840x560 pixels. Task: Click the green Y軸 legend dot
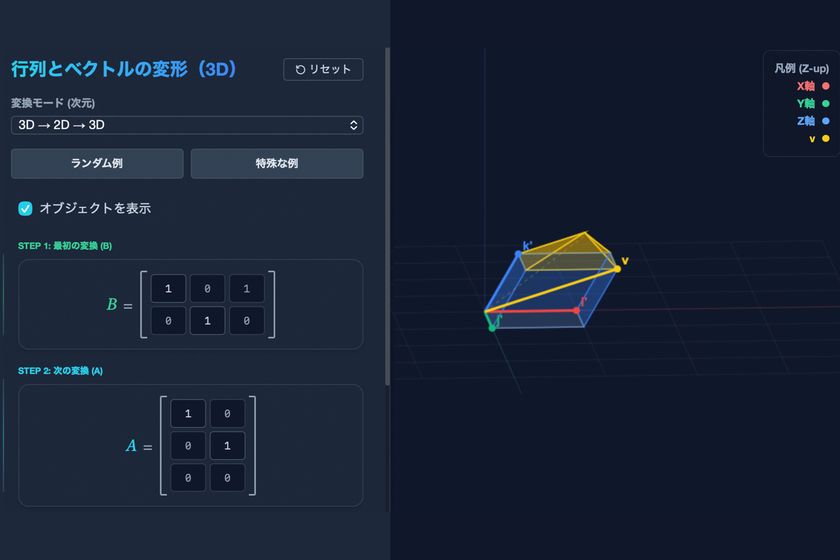(825, 104)
